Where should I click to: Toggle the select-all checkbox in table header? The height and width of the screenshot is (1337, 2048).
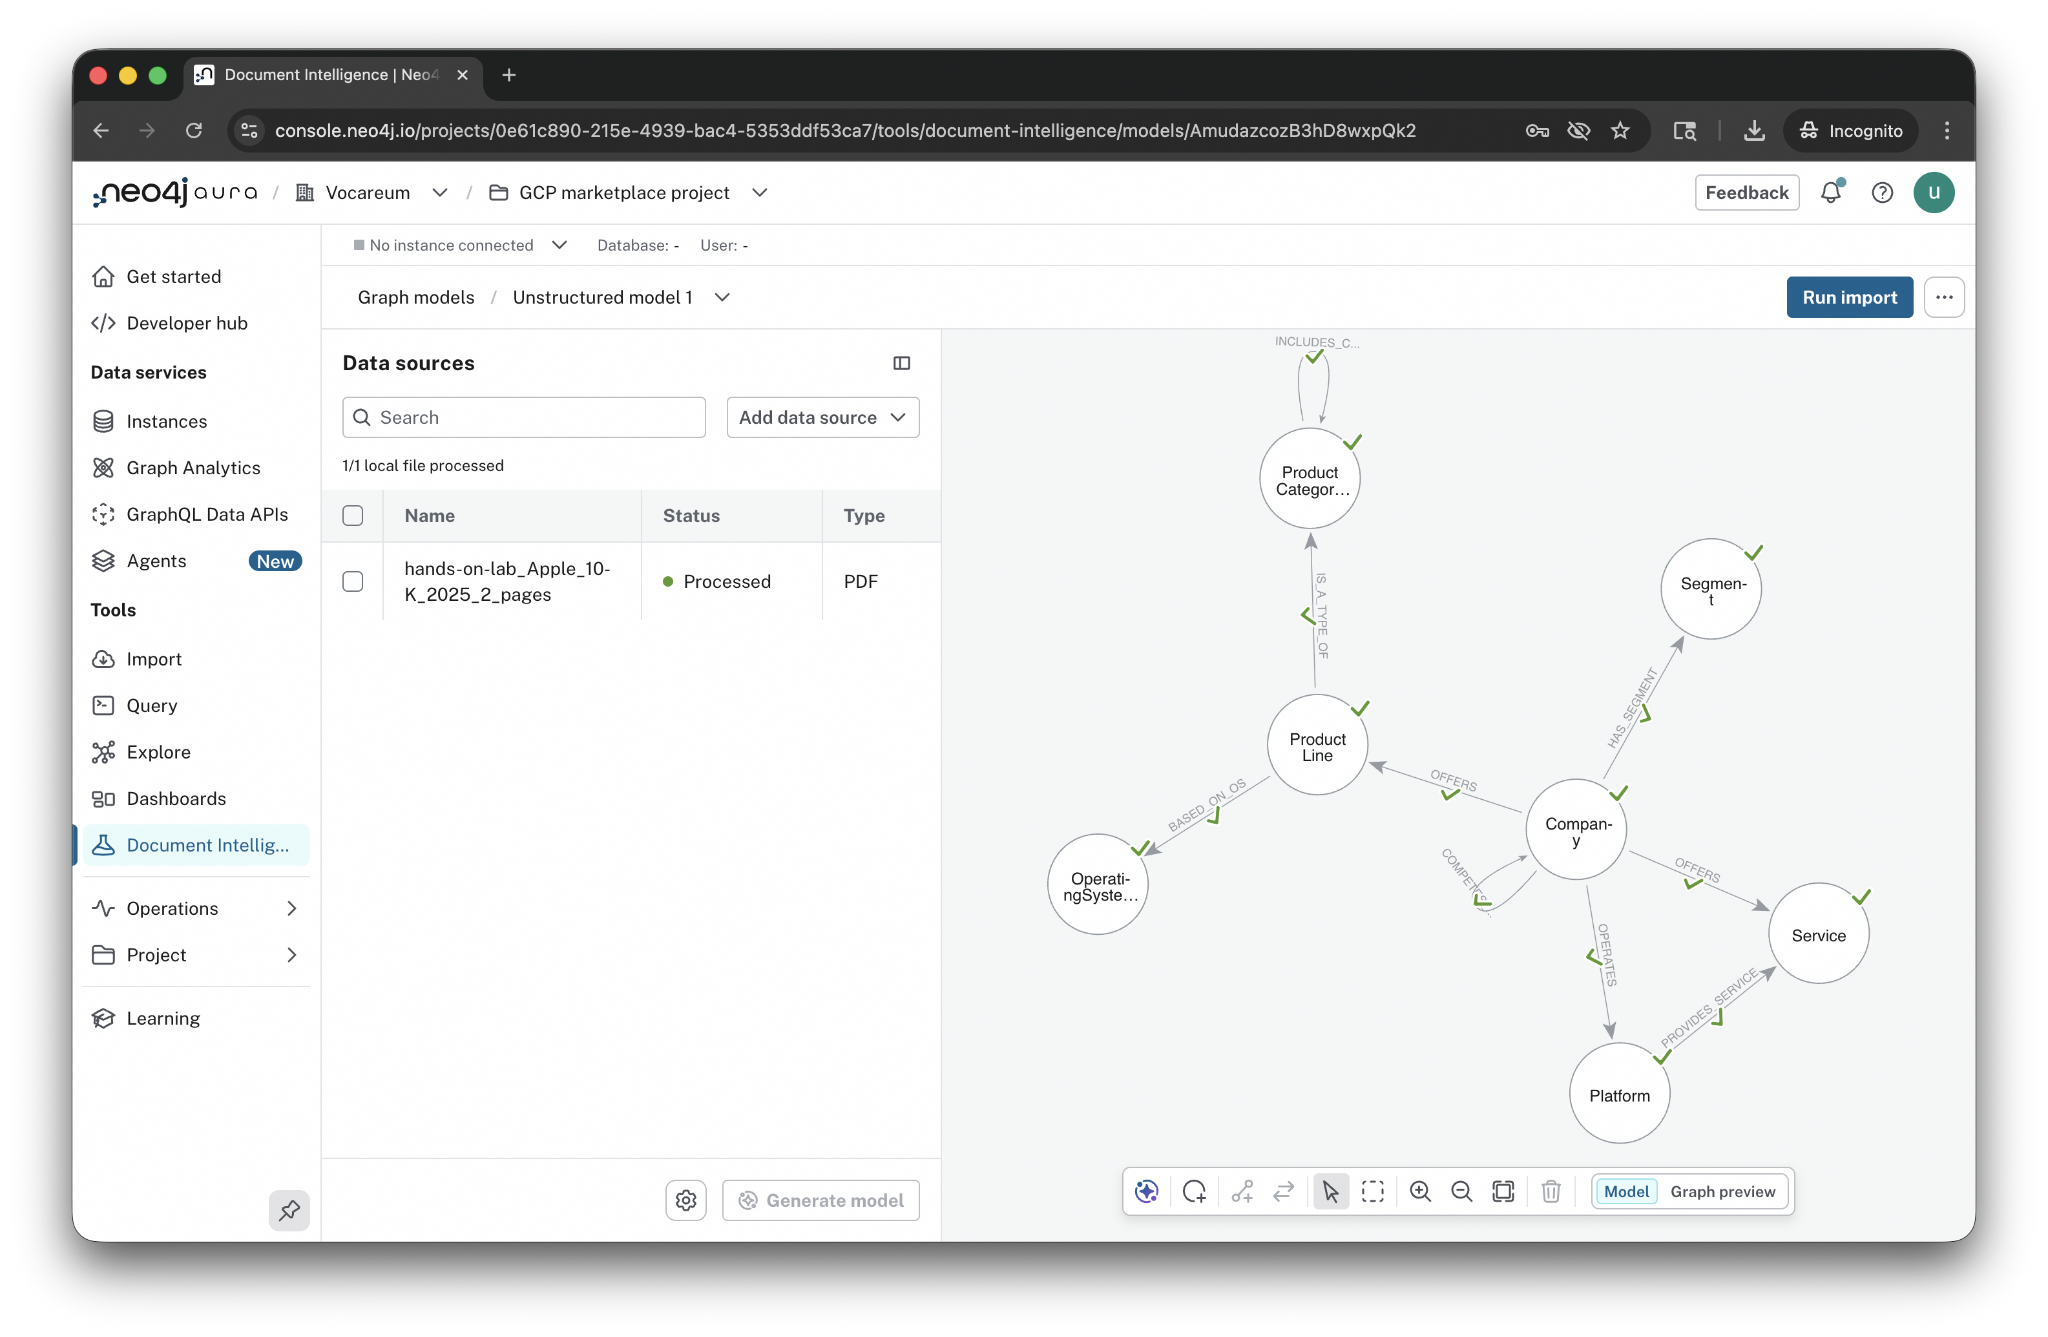353,515
